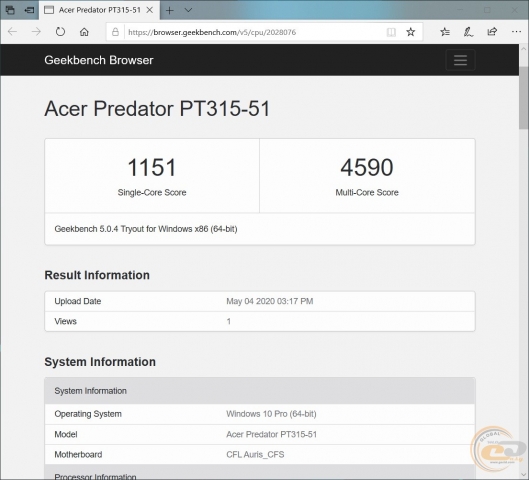Open the Favorites hub icon
Viewport: 529px width, 480px height.
tap(445, 32)
